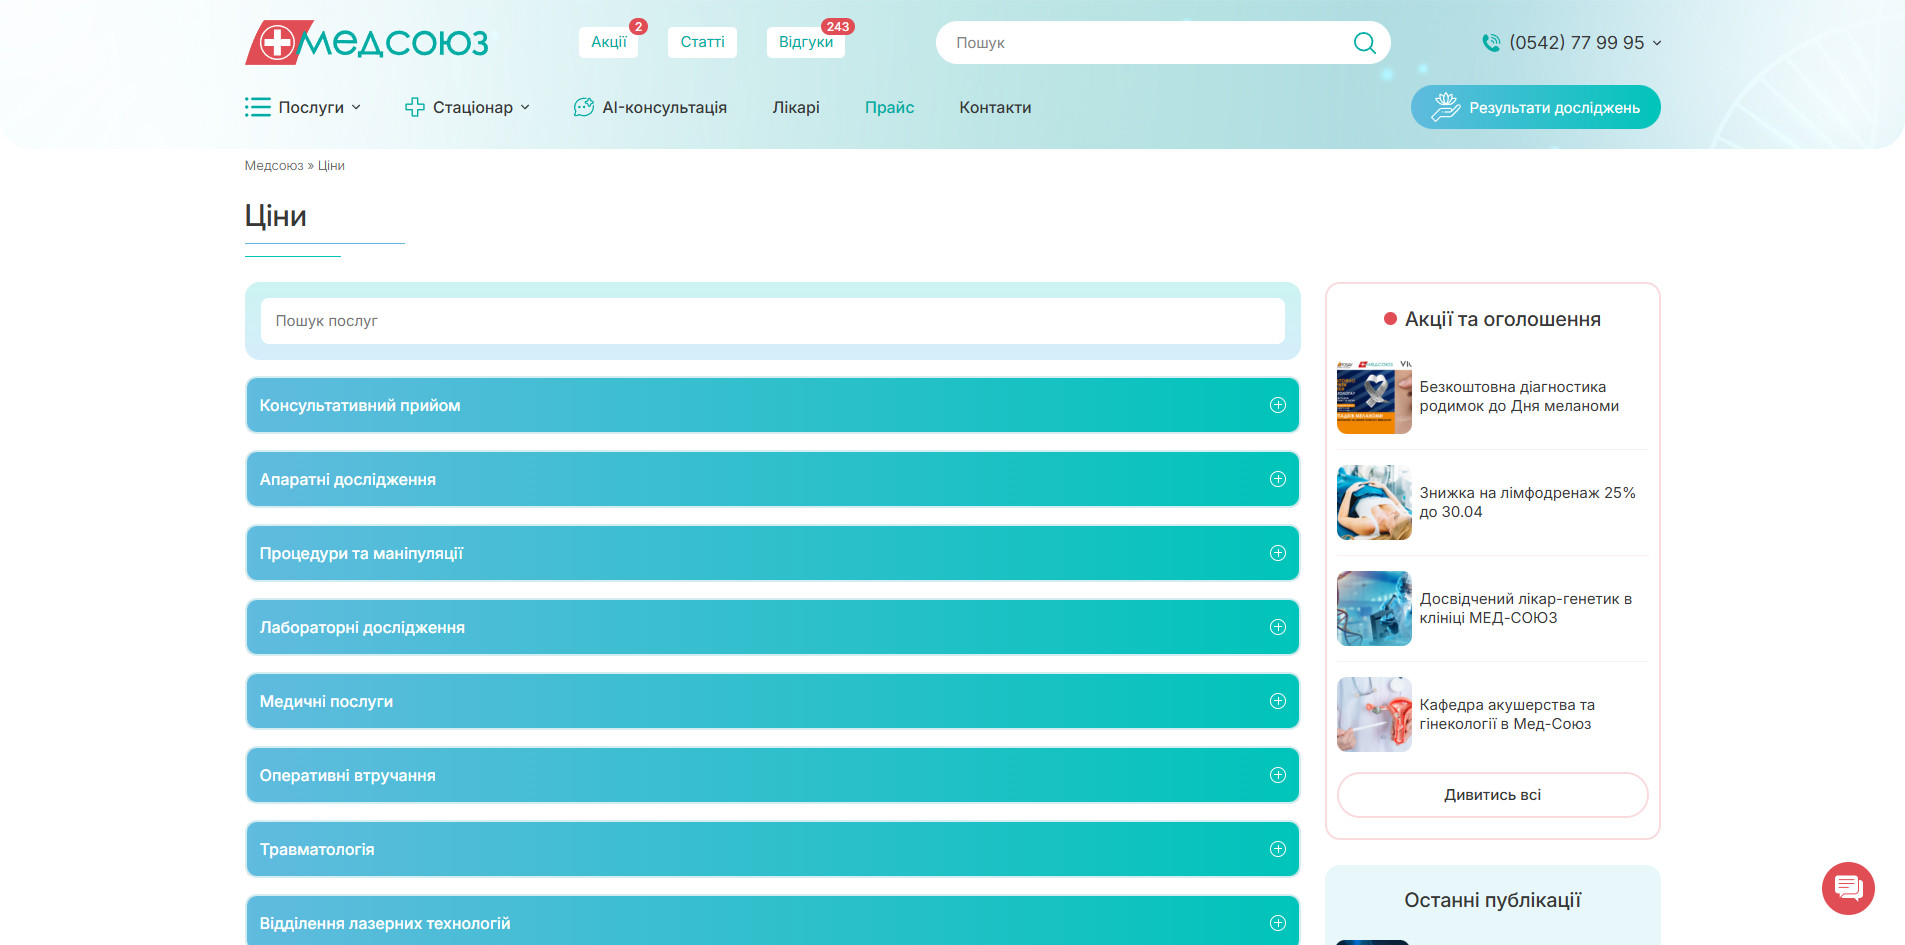Open the Лікарі menu item

coord(796,107)
